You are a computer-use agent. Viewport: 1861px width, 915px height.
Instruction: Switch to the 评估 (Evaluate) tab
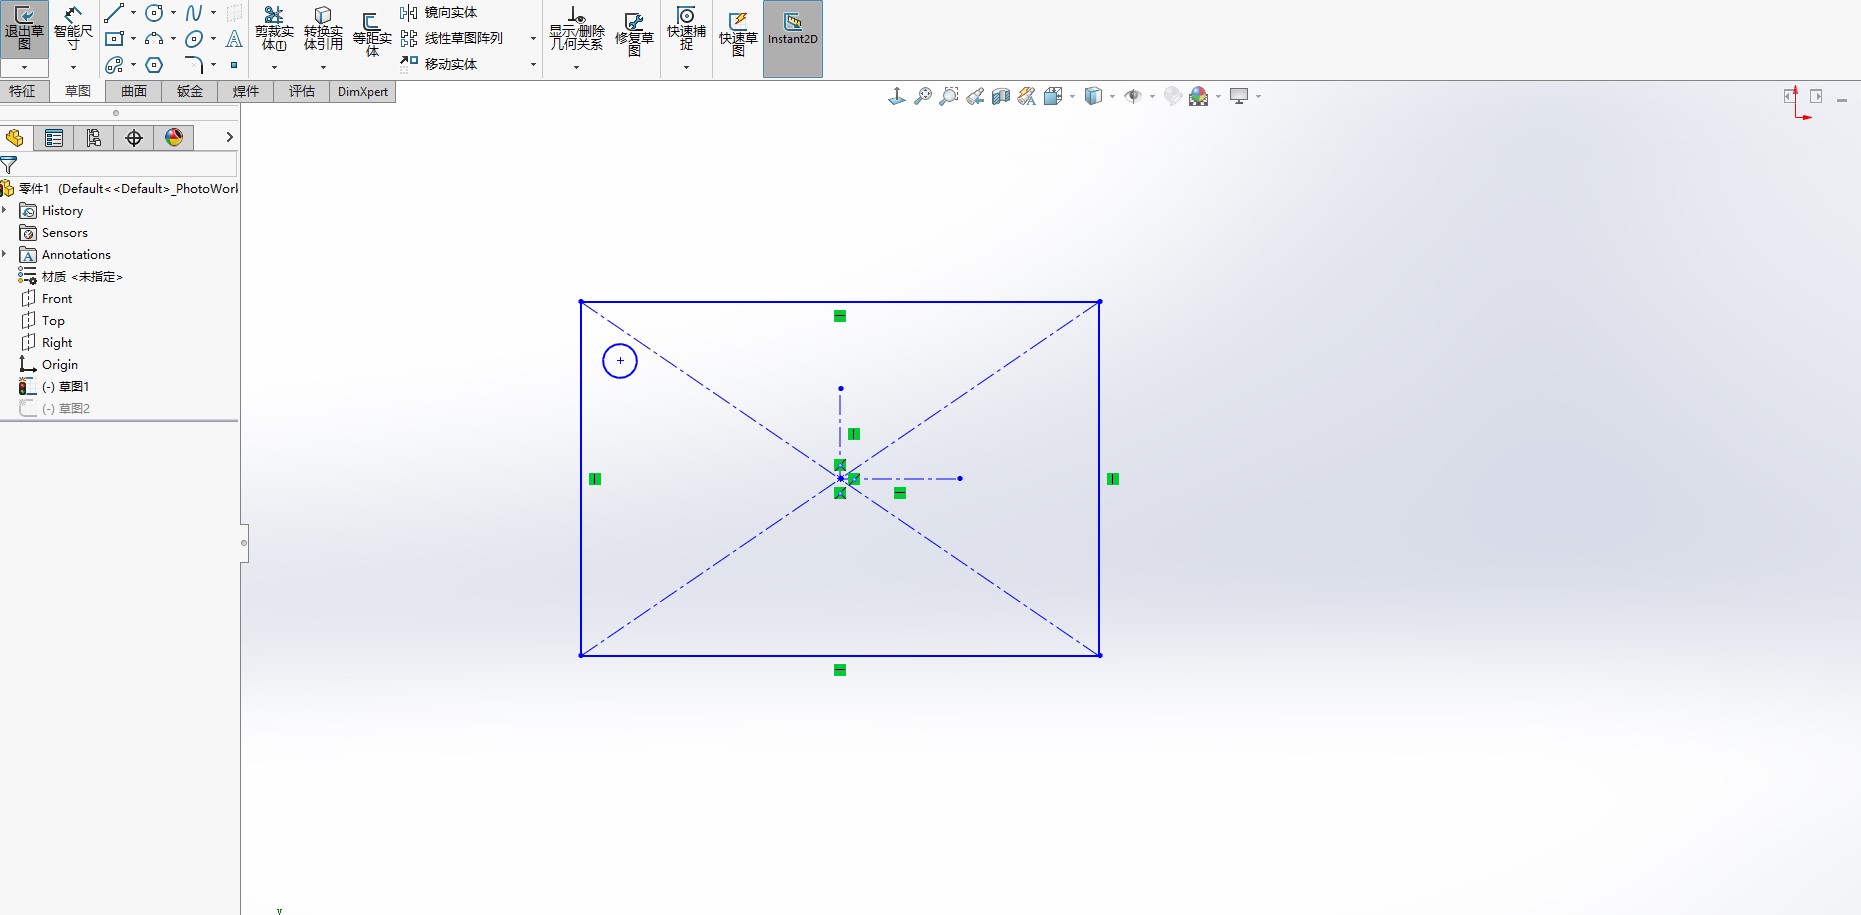click(302, 92)
